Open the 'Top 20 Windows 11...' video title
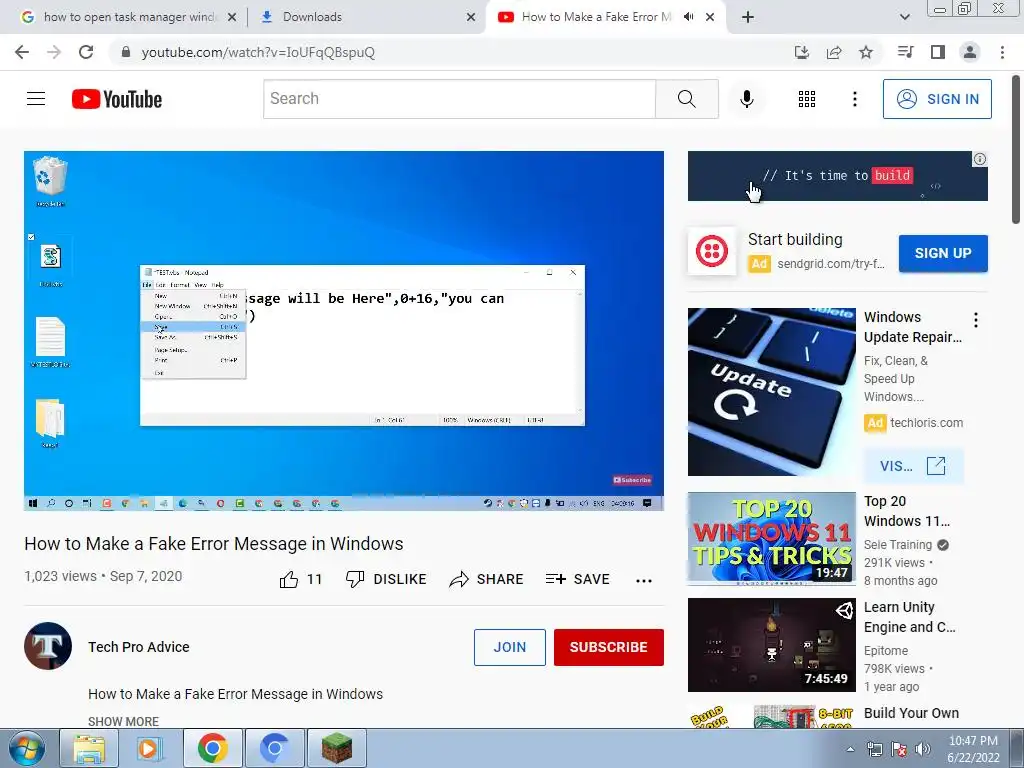The width and height of the screenshot is (1024, 768). pyautogui.click(x=906, y=511)
